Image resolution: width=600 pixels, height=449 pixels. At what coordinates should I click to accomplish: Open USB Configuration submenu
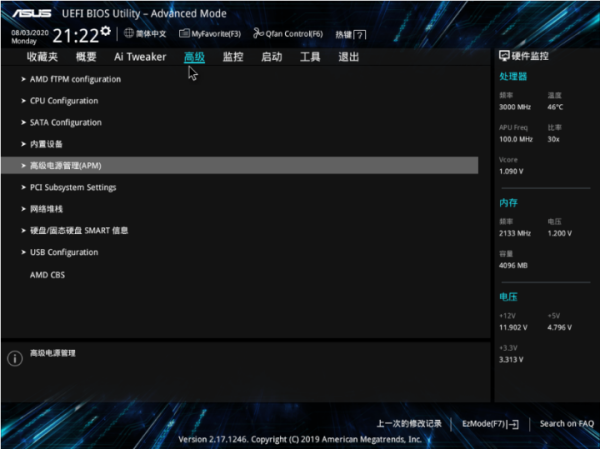click(x=64, y=252)
